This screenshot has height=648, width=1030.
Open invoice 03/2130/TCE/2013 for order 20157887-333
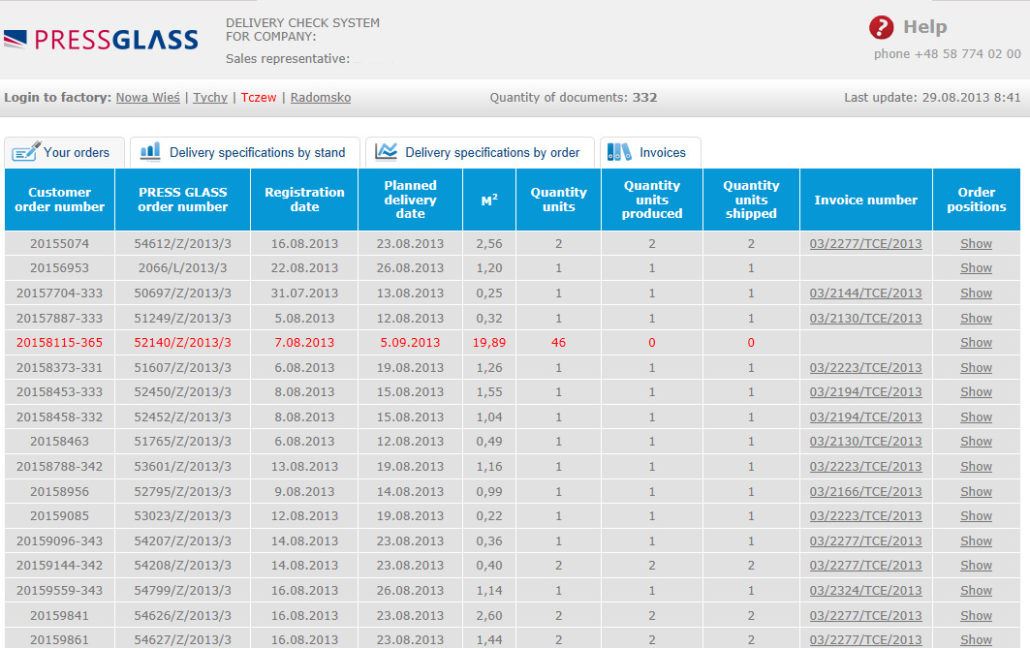coord(866,318)
